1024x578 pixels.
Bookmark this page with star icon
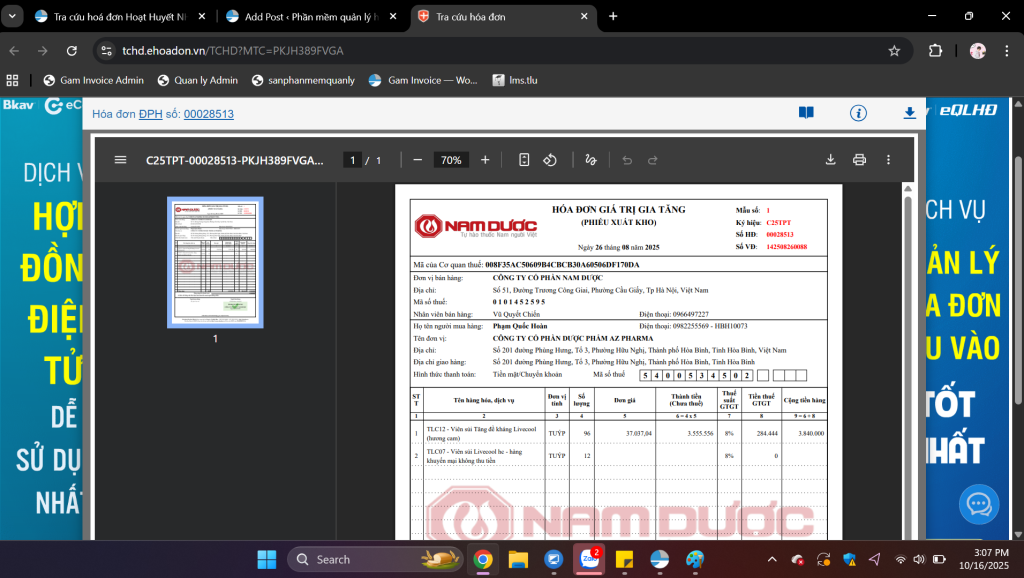[x=894, y=50]
